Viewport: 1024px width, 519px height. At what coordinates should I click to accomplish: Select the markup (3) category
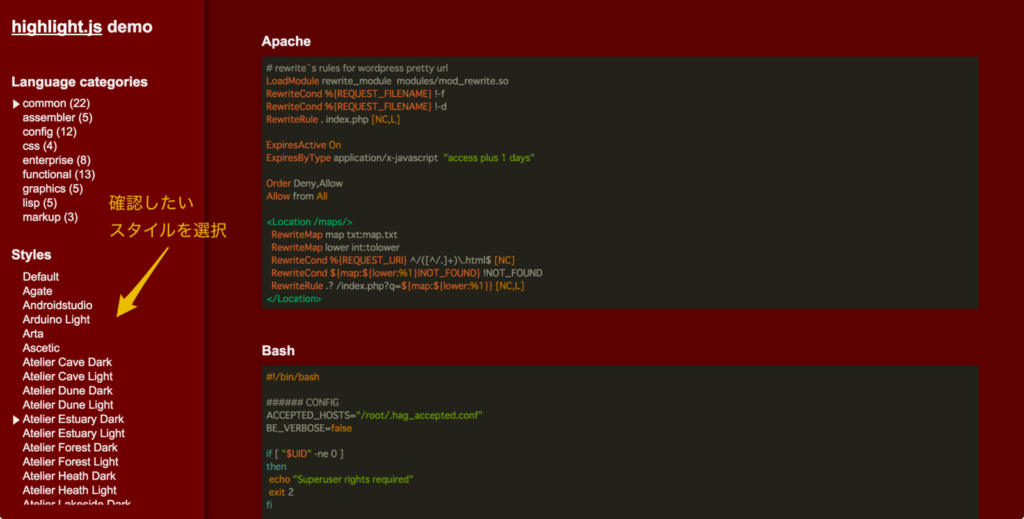click(50, 217)
